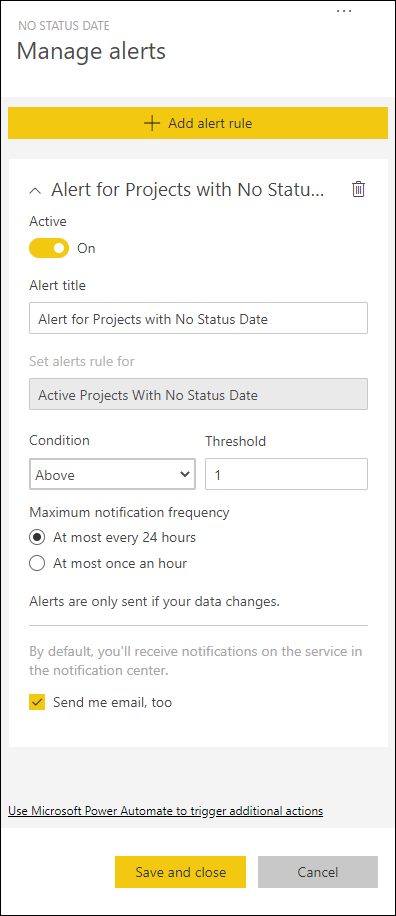
Task: Click the Send me email, too label
Action: 112,702
